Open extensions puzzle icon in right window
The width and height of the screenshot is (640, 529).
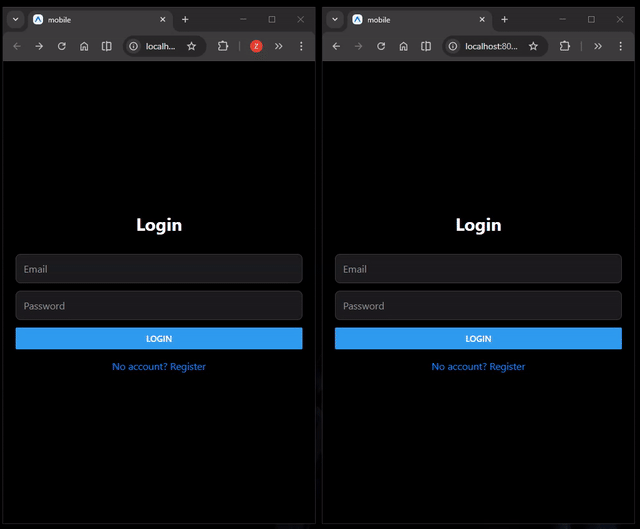[x=564, y=46]
